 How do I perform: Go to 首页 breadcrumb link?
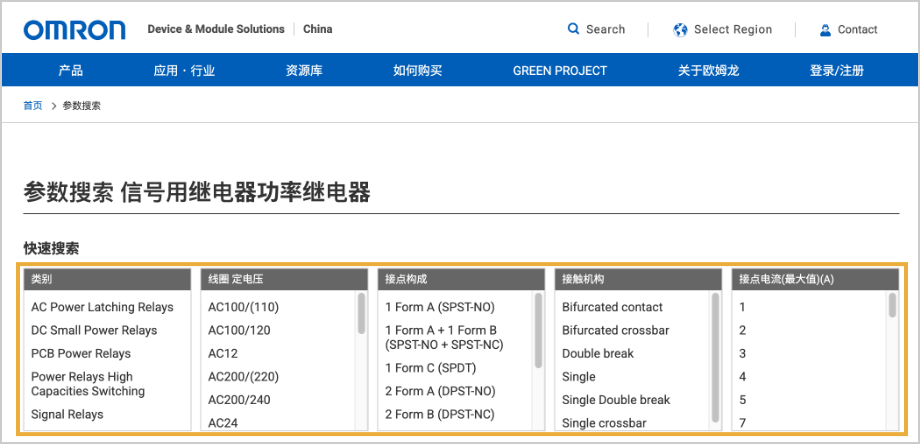pos(33,106)
